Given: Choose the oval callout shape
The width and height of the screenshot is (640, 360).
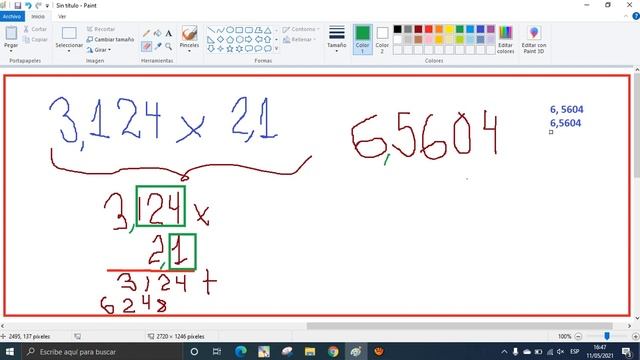Looking at the screenshot, I should pos(258,49).
